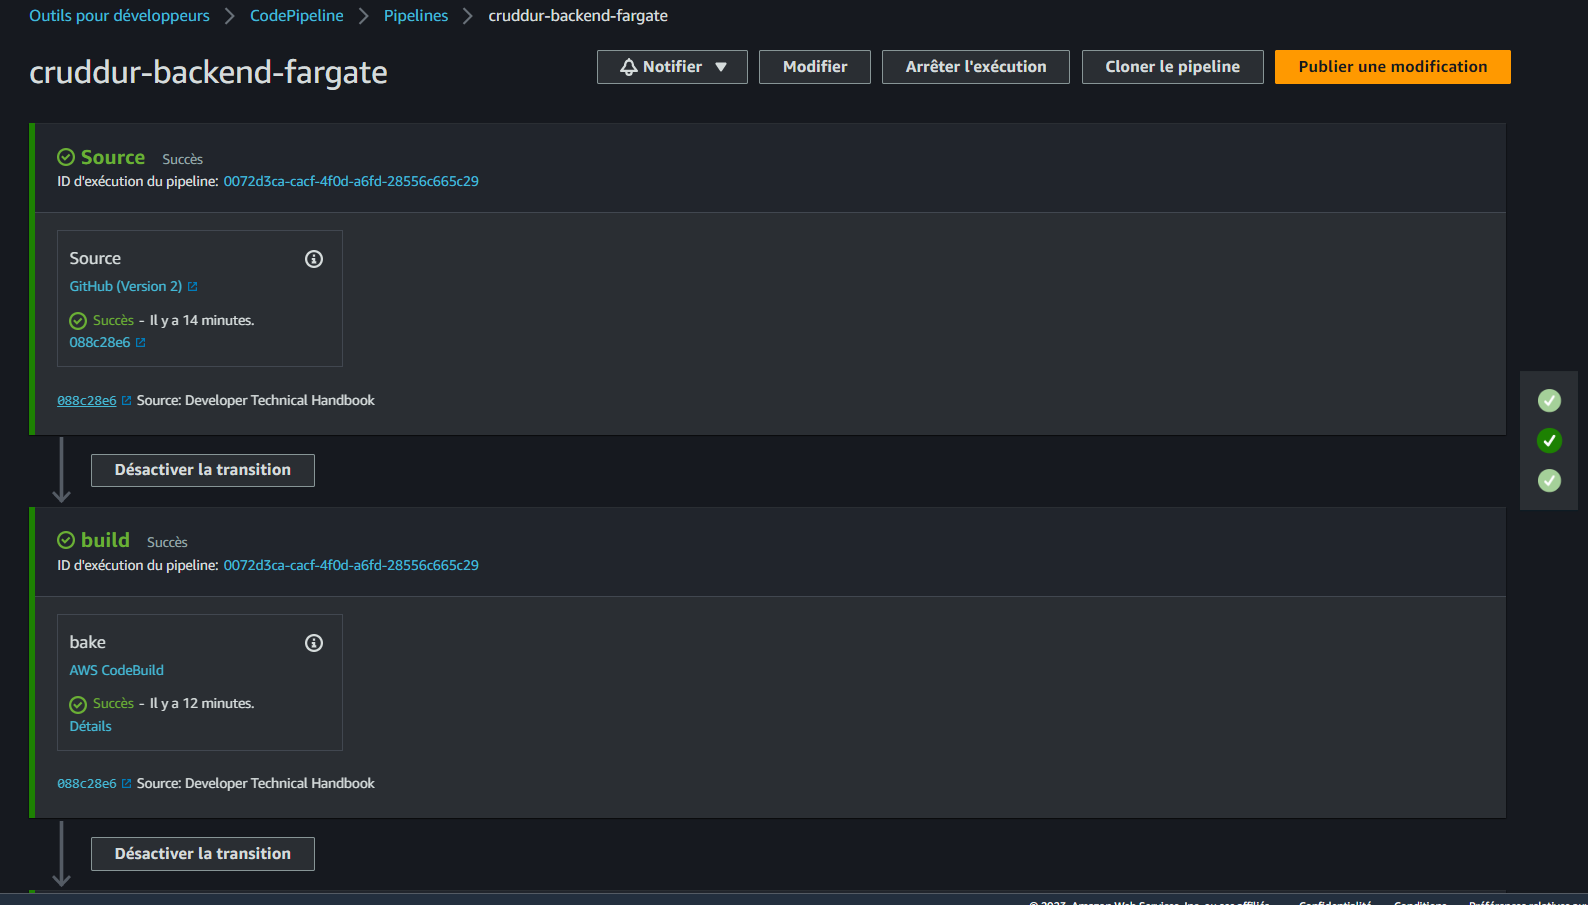
Task: Click 'Il y a 12 minutes' timestamp
Action: click(x=202, y=703)
